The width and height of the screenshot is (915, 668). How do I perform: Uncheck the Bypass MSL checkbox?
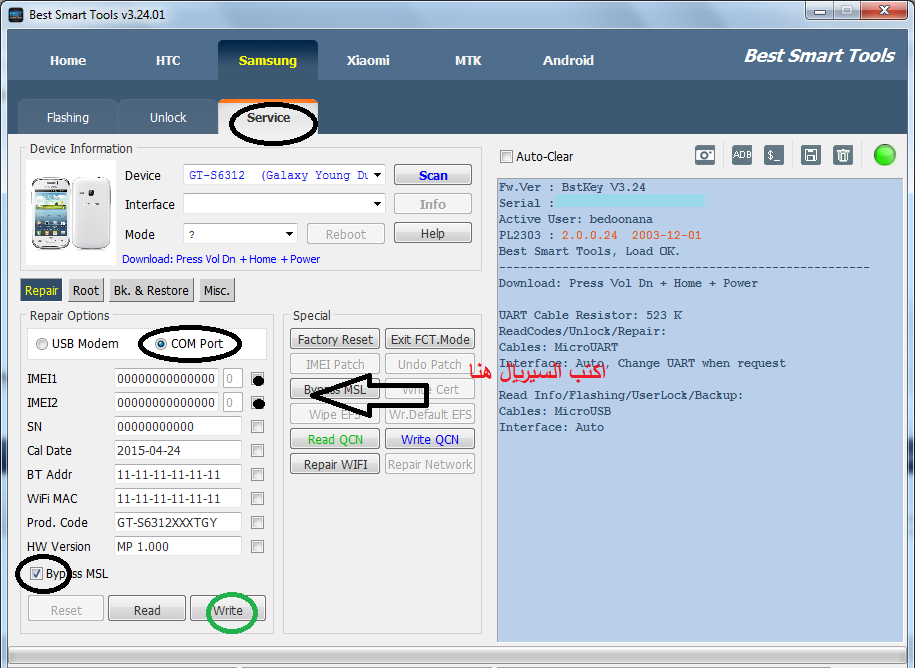[36, 573]
